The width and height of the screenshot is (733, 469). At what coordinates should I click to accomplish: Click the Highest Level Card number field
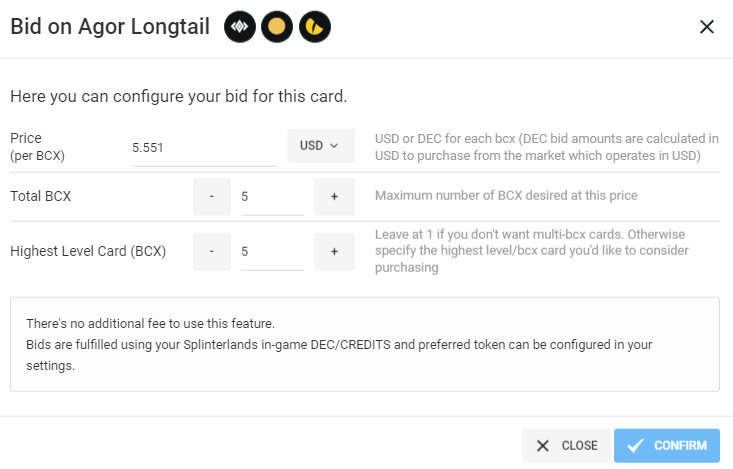point(272,252)
